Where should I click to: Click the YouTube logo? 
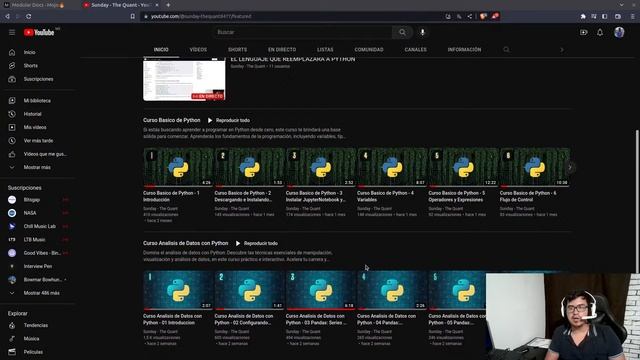click(39, 32)
